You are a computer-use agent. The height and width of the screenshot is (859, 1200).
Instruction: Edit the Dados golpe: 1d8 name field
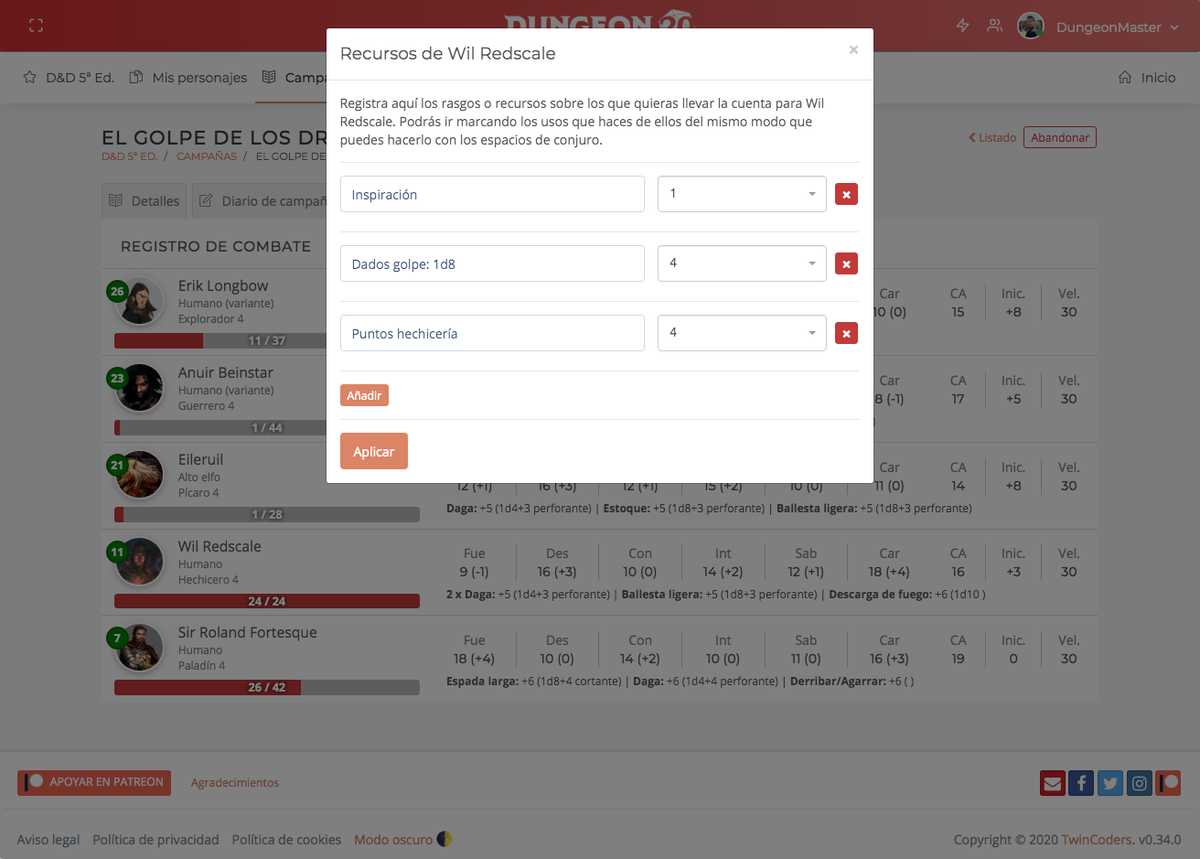coord(492,263)
